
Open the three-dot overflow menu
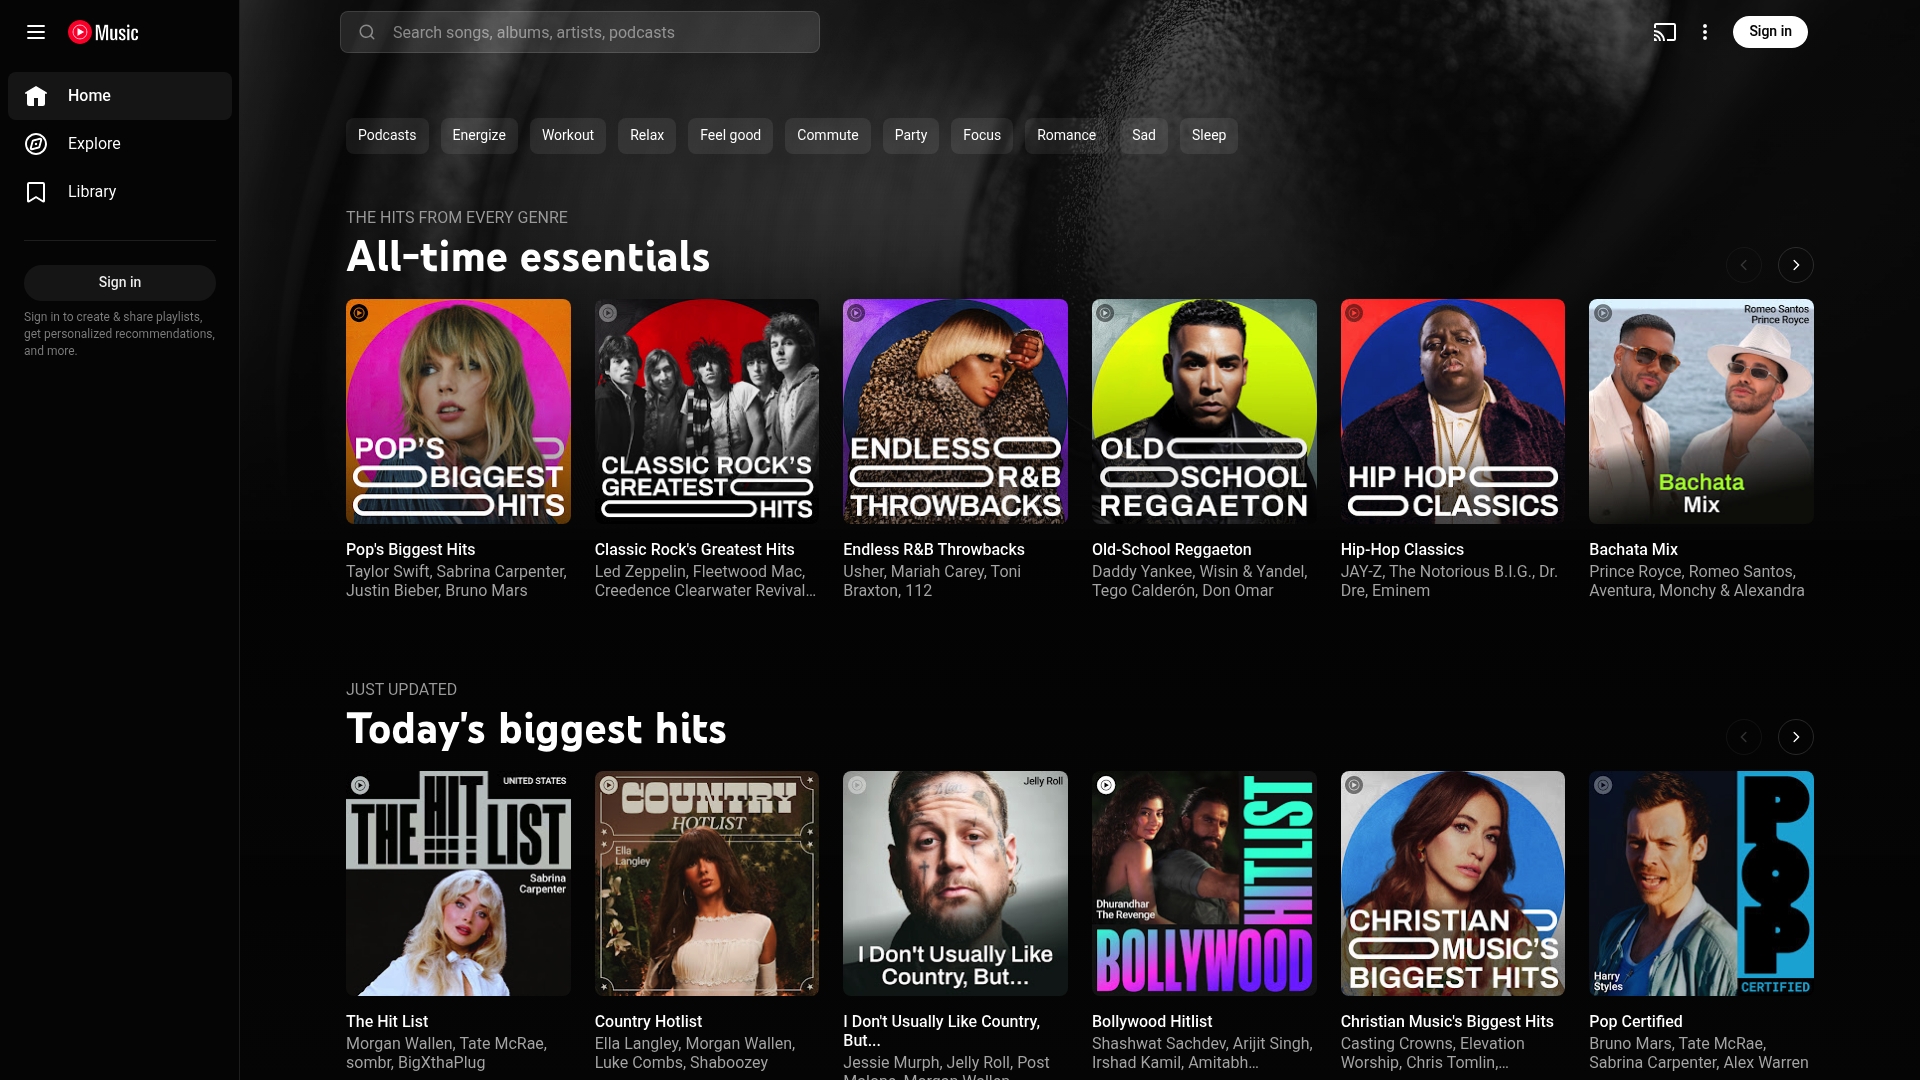(x=1705, y=32)
